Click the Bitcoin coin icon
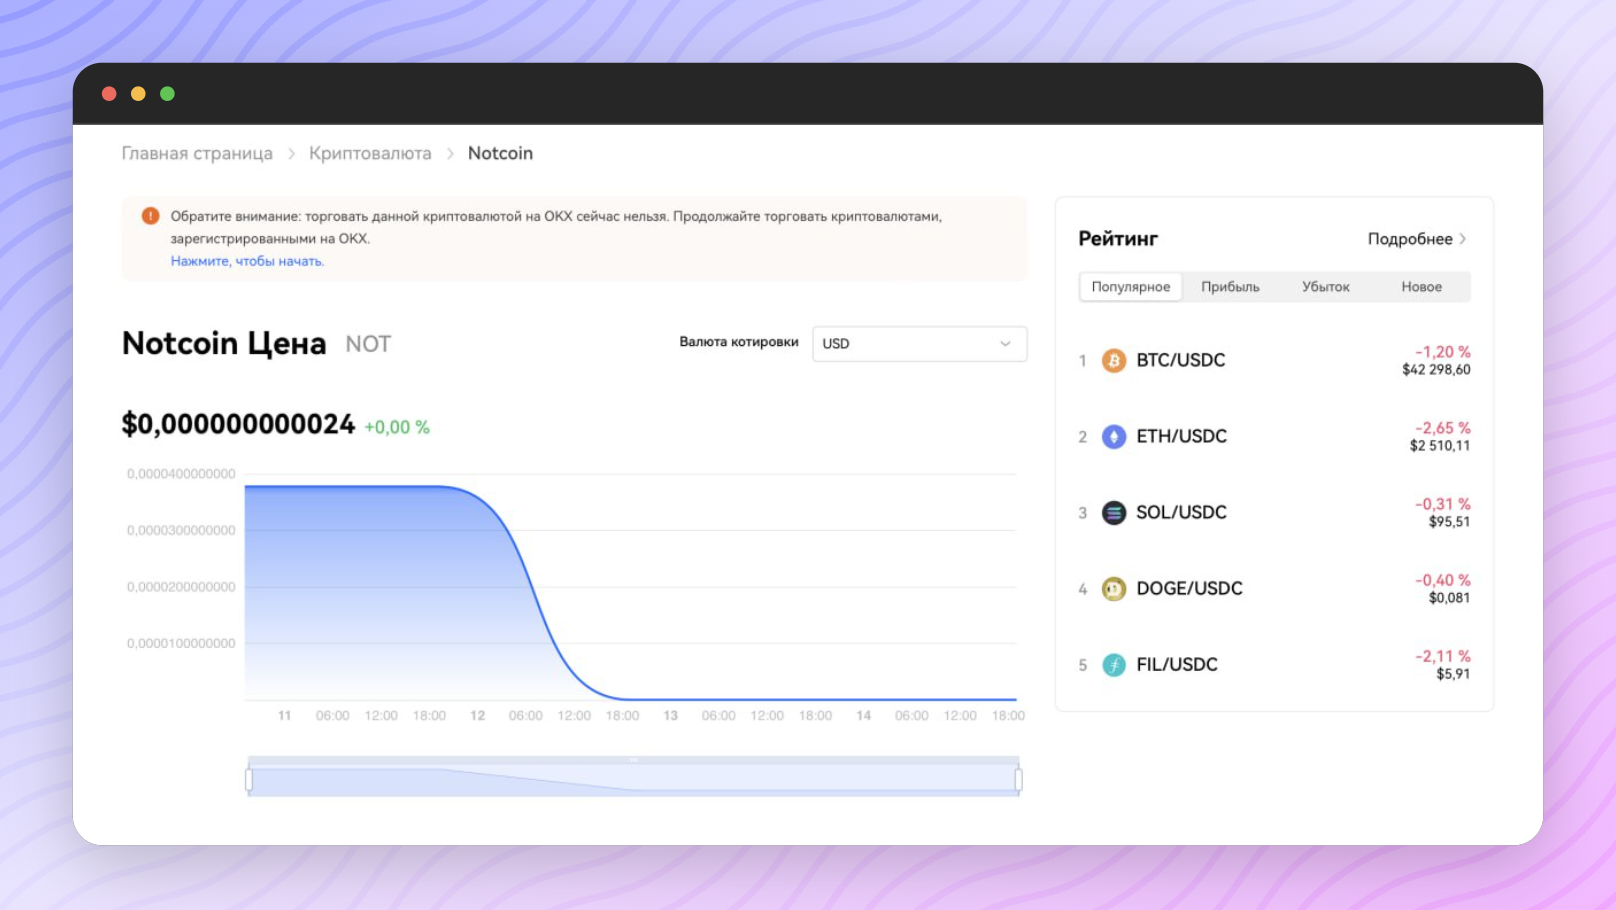Screen dimensions: 1616x910 [x=1113, y=360]
